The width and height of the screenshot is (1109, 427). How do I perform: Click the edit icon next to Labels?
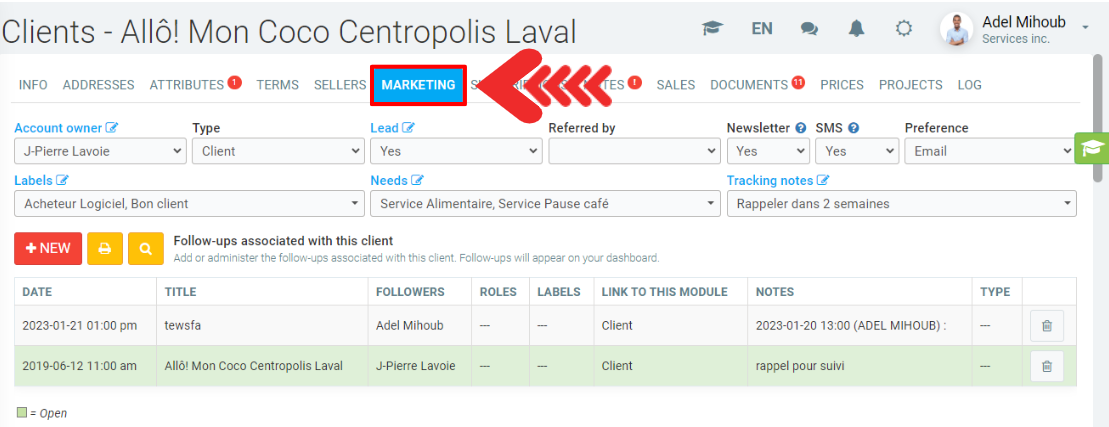pyautogui.click(x=63, y=181)
